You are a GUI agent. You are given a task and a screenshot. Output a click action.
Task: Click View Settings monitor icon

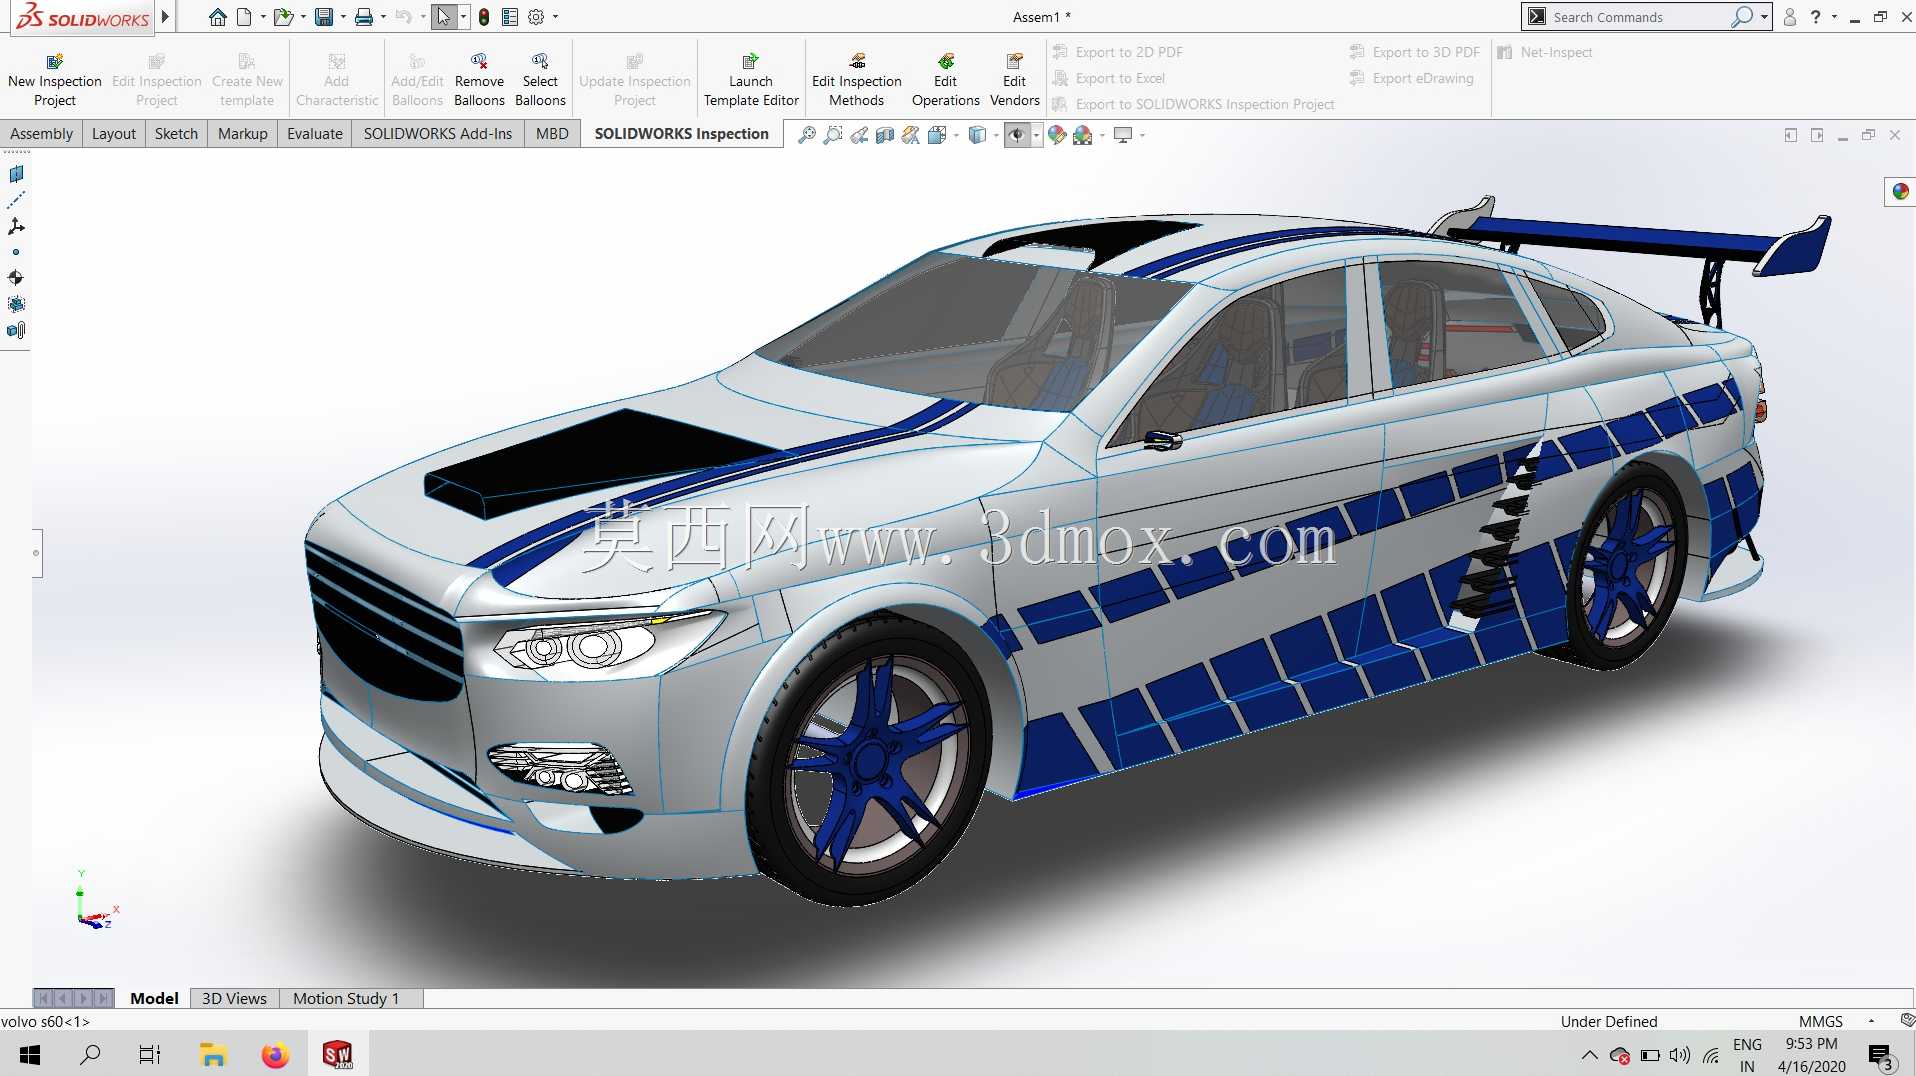point(1123,135)
